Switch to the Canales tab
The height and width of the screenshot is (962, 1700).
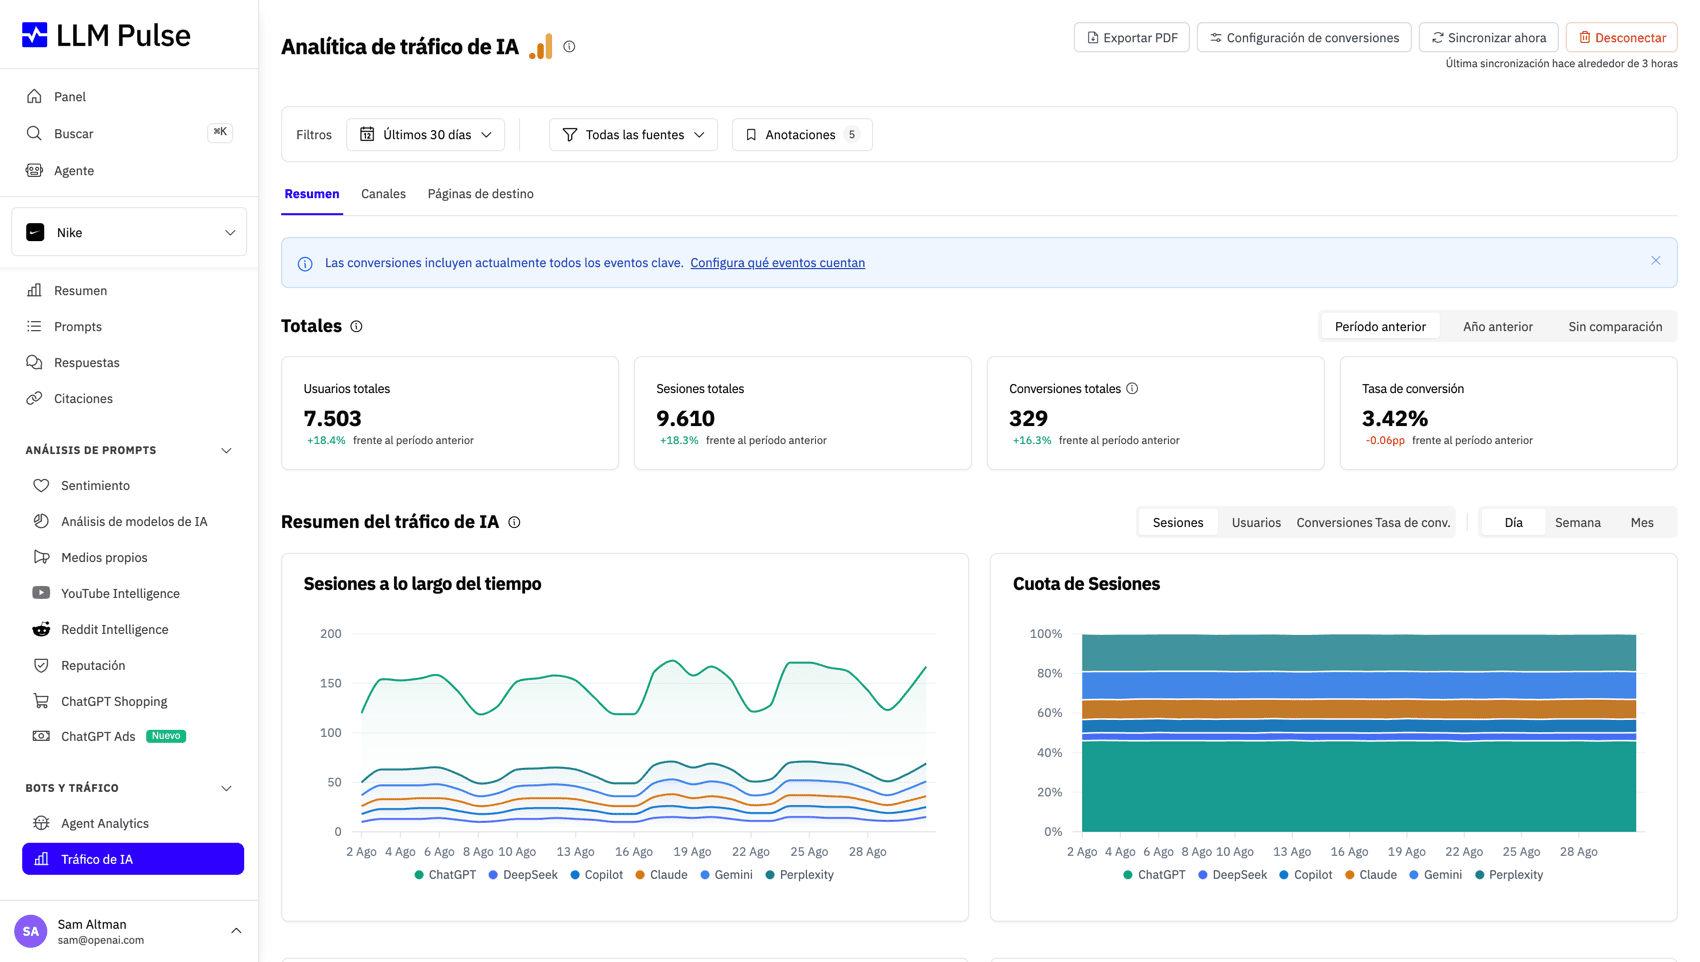pos(383,194)
